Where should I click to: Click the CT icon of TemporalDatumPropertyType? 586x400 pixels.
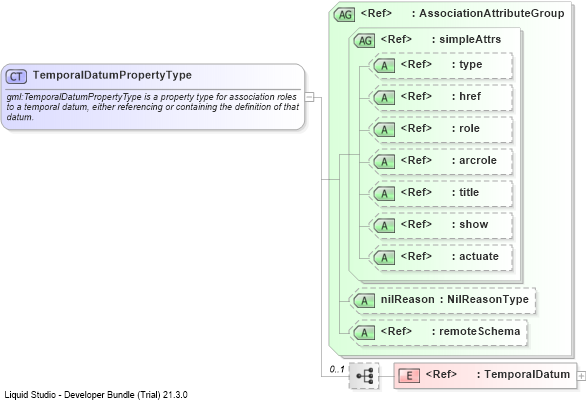click(x=16, y=77)
